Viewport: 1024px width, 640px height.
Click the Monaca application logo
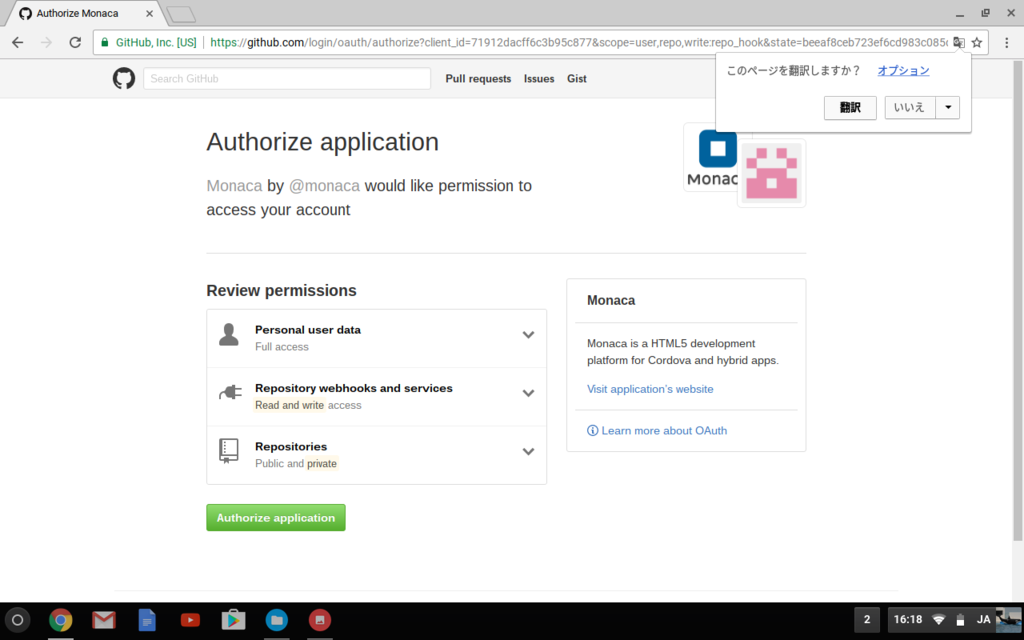712,157
